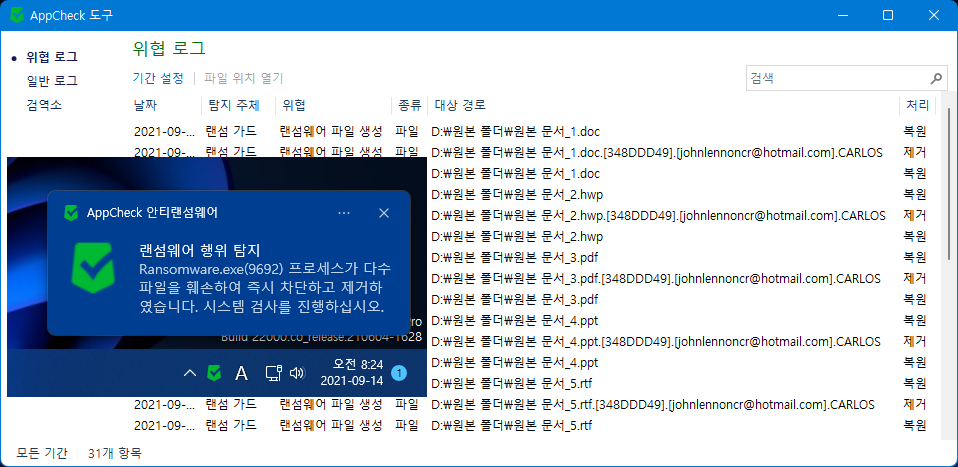Sort by the 날짜 column header
Image resolution: width=958 pixels, height=467 pixels.
[145, 105]
